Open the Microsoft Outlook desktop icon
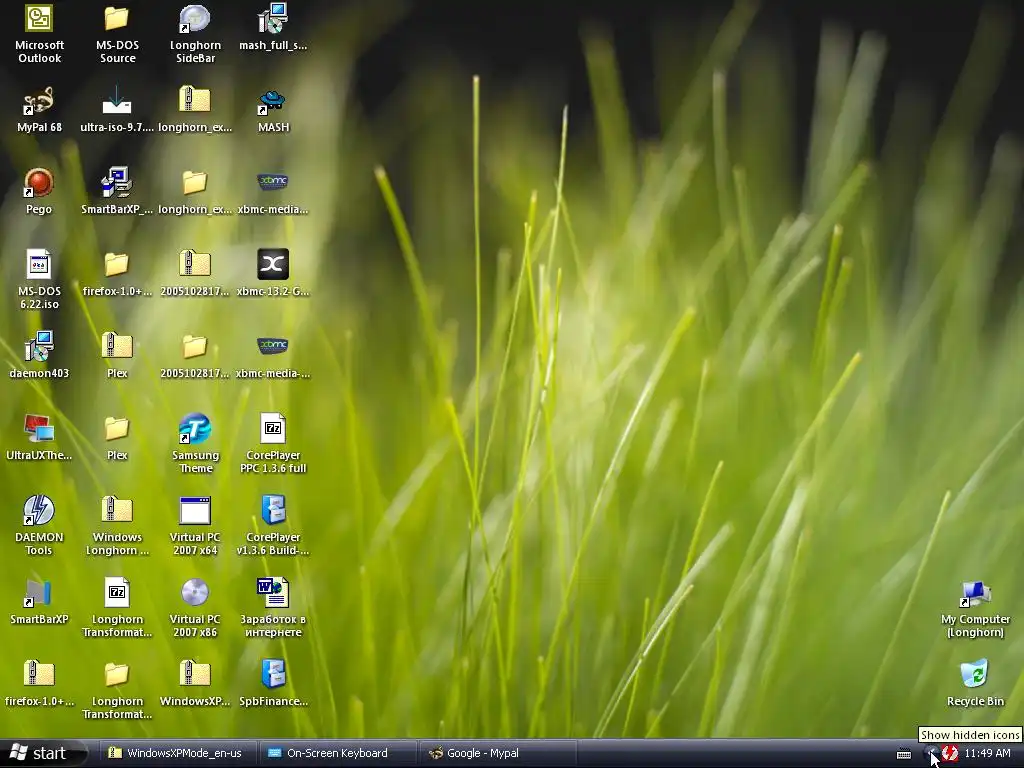The width and height of the screenshot is (1024, 768). [39, 34]
